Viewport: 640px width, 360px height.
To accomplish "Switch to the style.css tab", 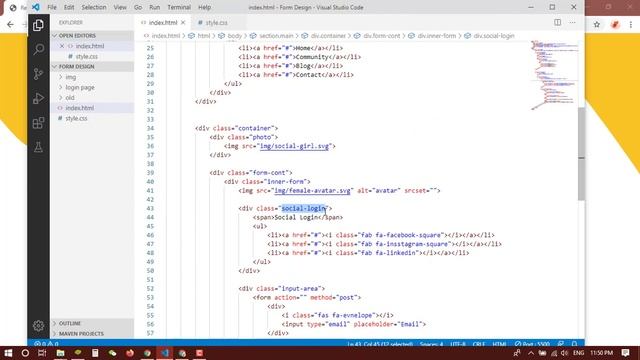I will tap(216, 22).
